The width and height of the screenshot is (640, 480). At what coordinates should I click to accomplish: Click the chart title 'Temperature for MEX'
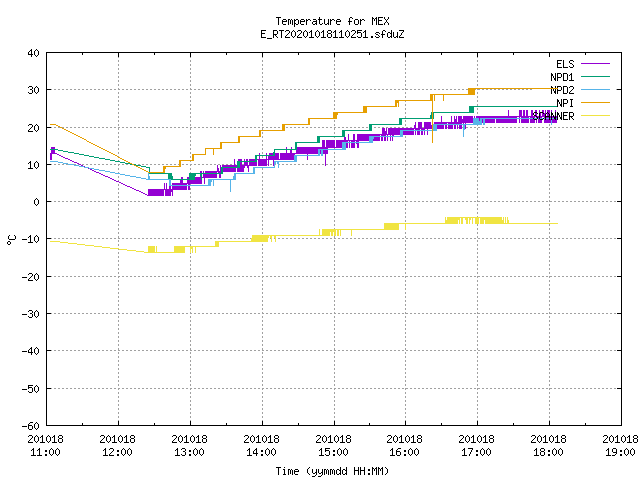tap(332, 21)
